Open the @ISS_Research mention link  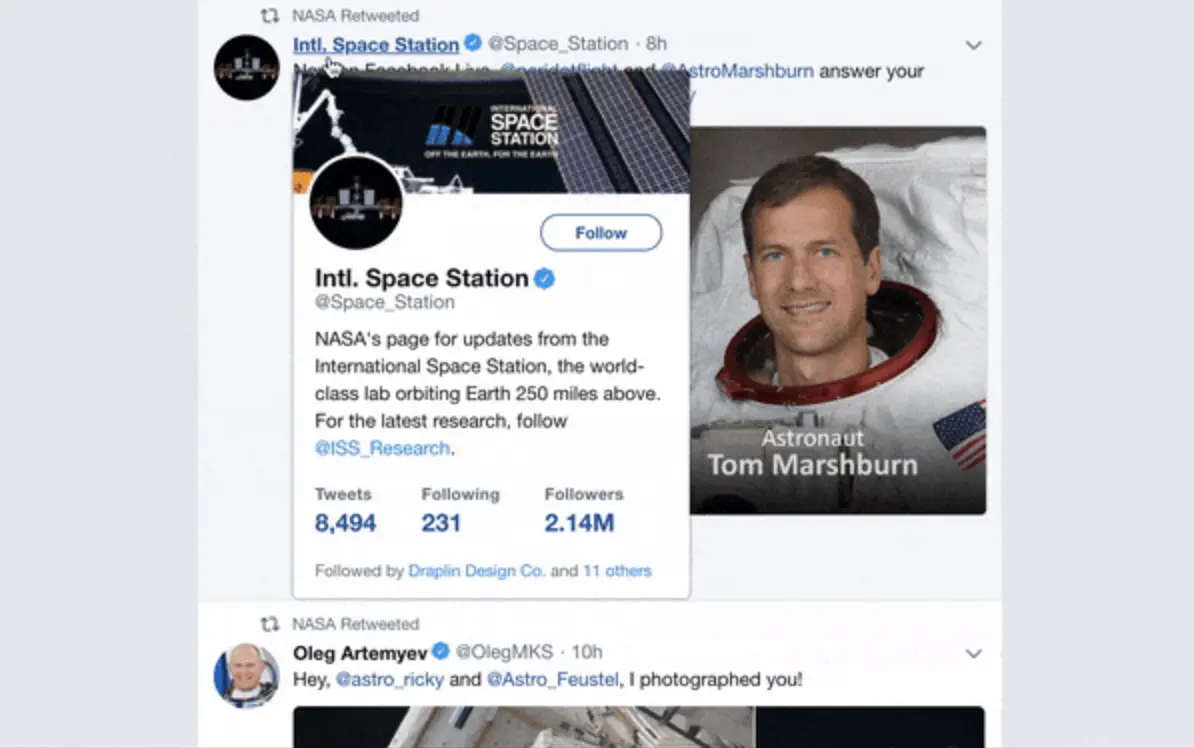click(x=382, y=449)
